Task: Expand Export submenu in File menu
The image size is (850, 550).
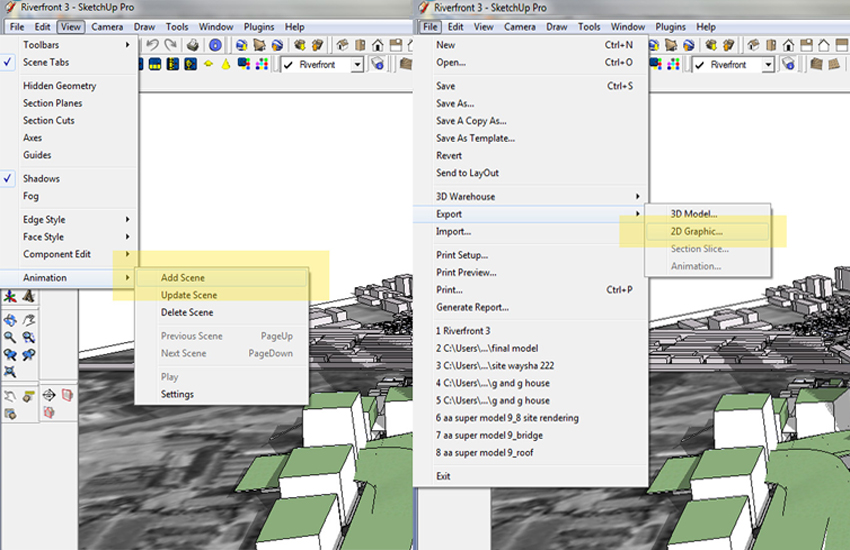Action: [x=530, y=214]
